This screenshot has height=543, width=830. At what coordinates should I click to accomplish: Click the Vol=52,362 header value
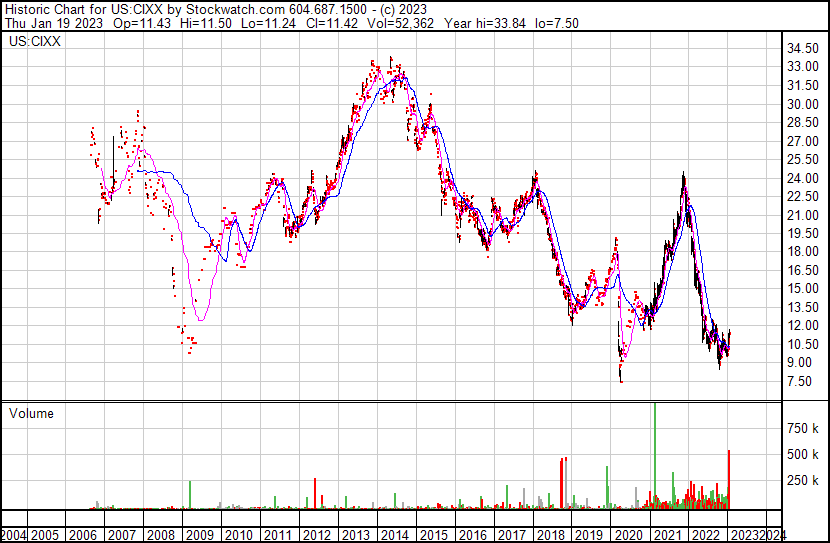click(399, 23)
